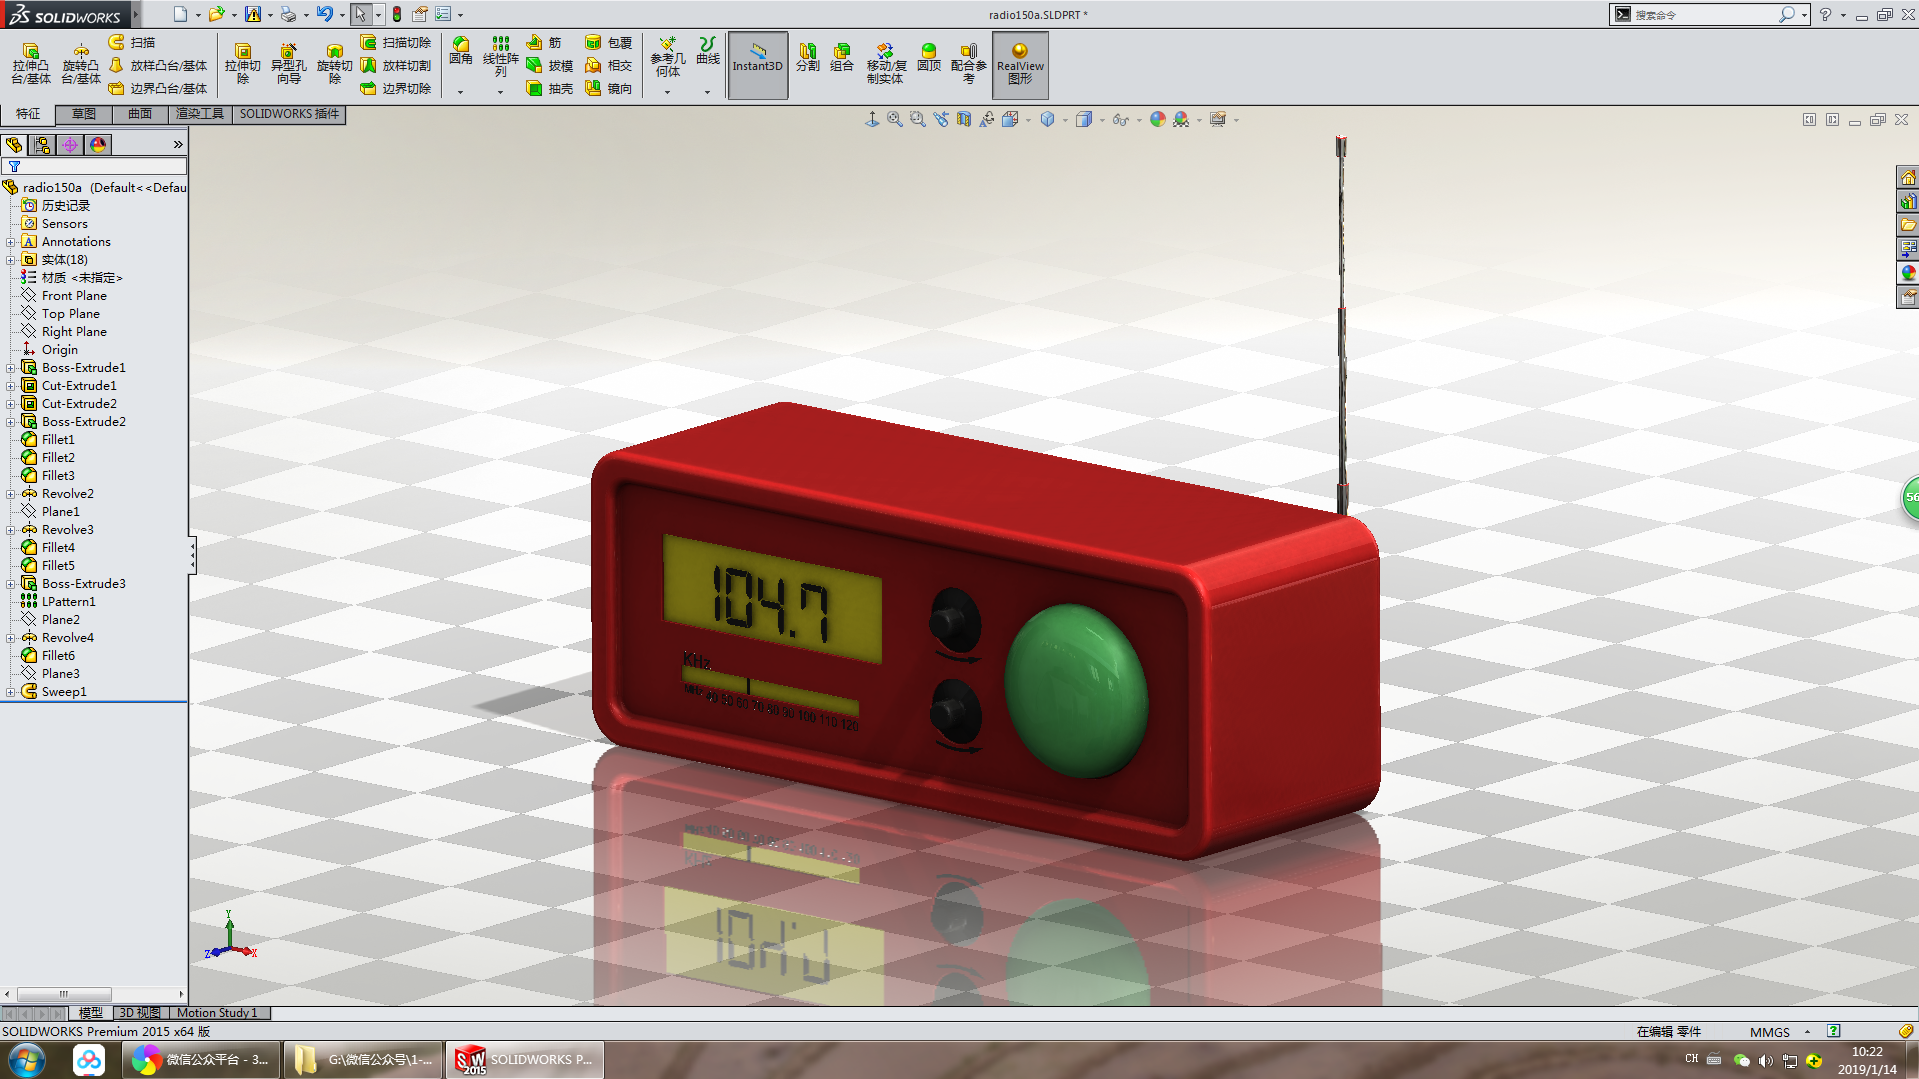Expand the Revolve2 feature node
1919x1079 pixels.
(x=10, y=494)
